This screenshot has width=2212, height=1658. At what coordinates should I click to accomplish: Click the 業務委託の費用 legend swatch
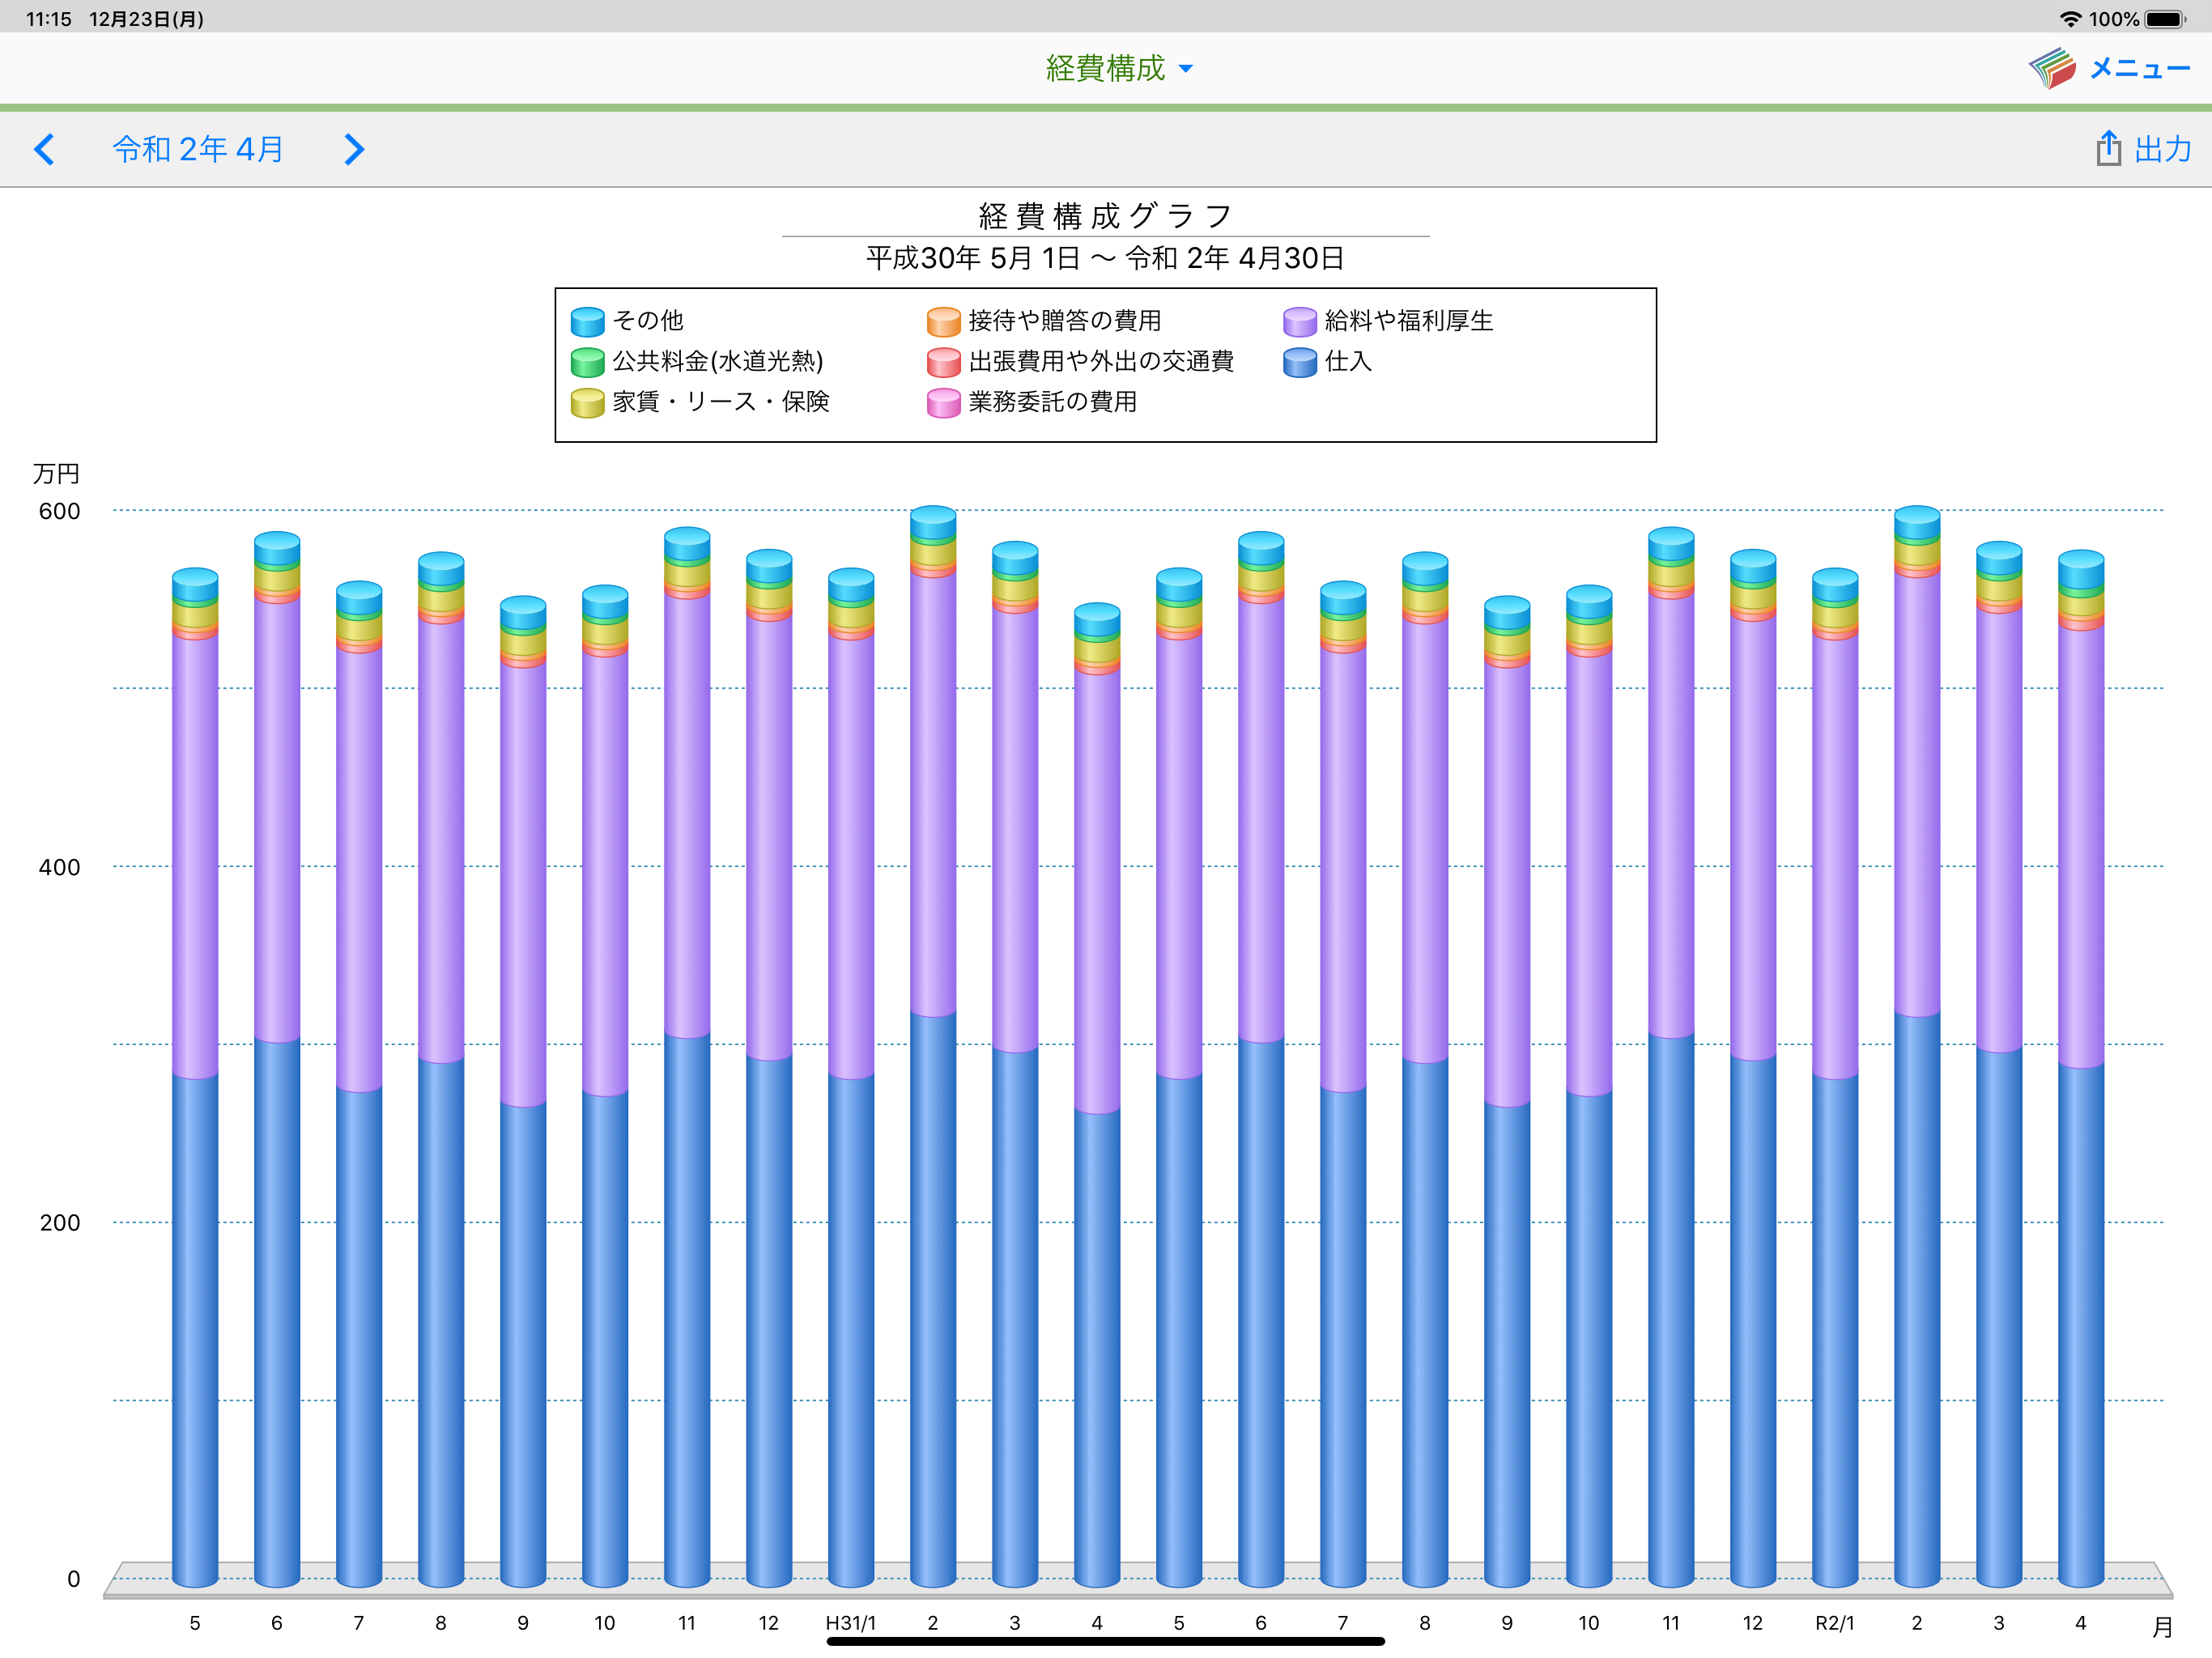point(943,402)
